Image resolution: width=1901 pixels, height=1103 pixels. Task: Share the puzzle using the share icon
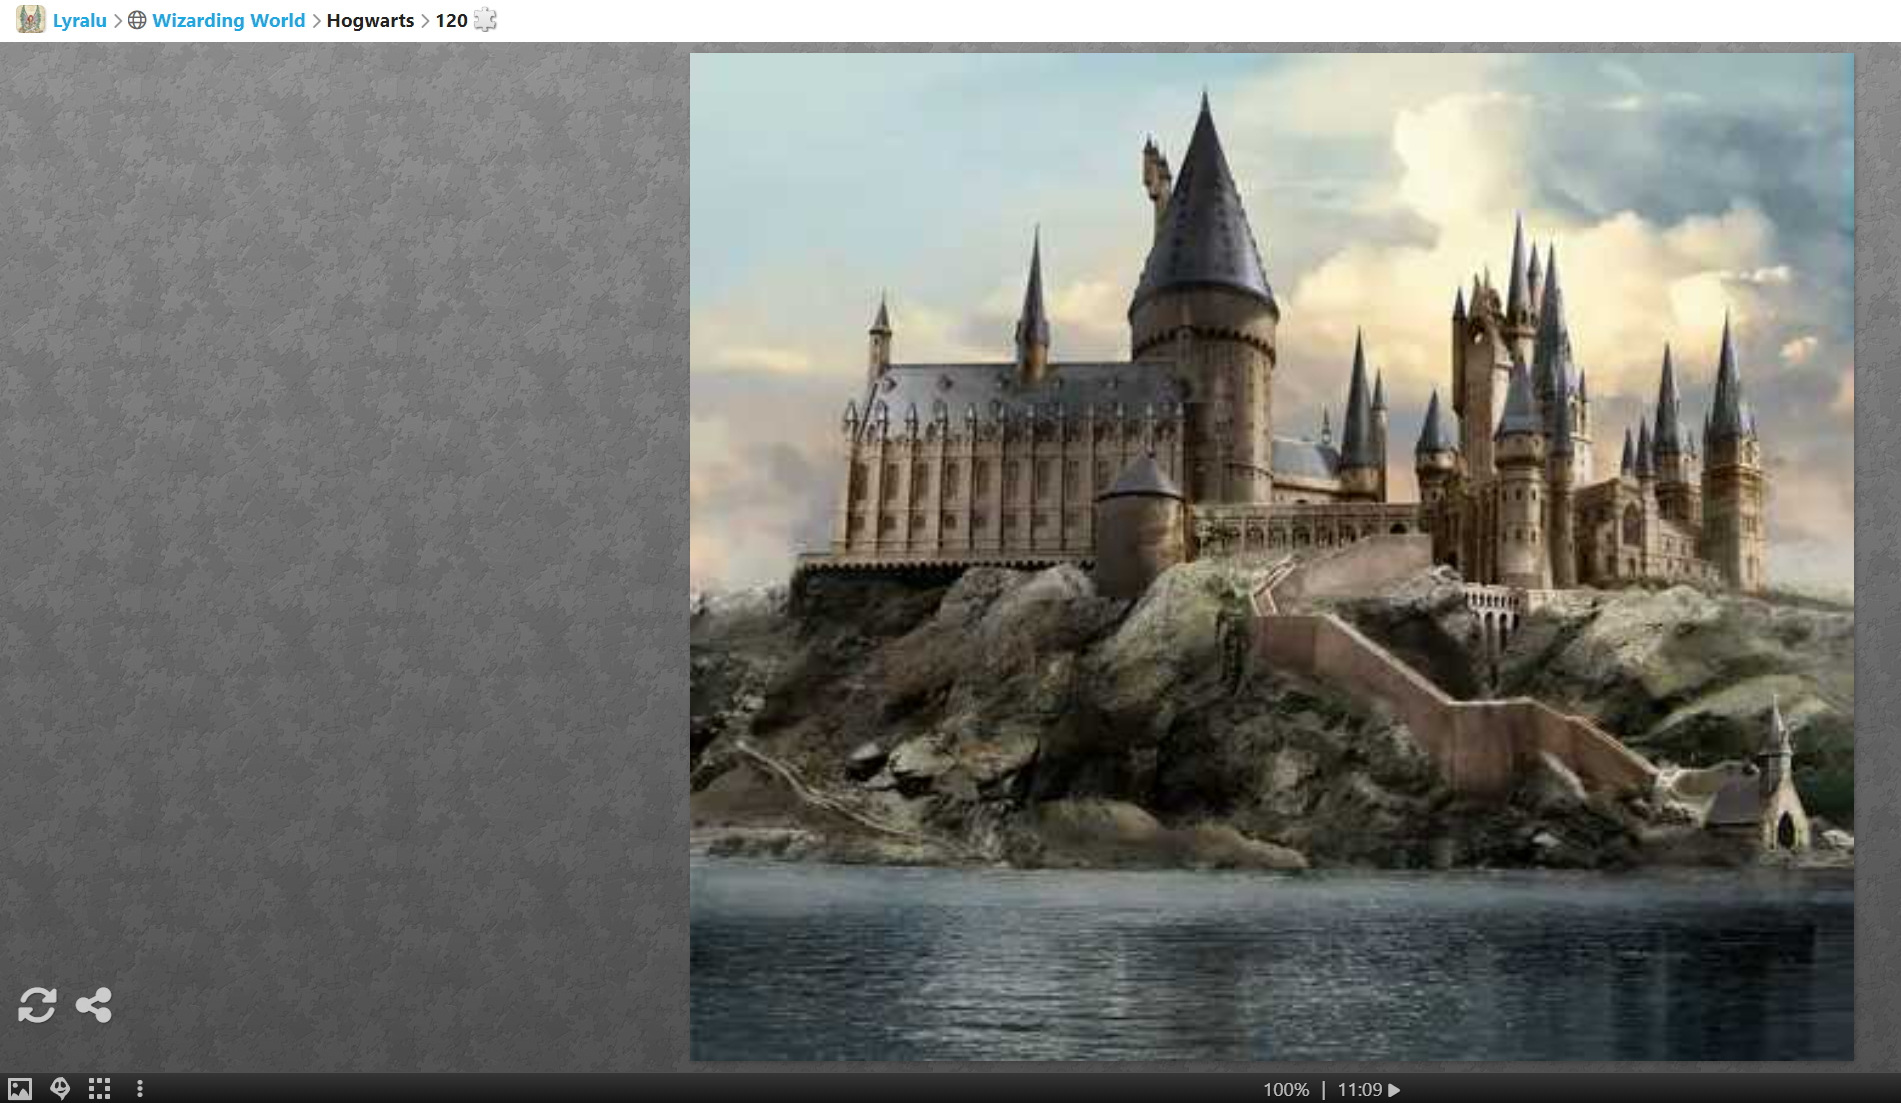click(94, 1005)
